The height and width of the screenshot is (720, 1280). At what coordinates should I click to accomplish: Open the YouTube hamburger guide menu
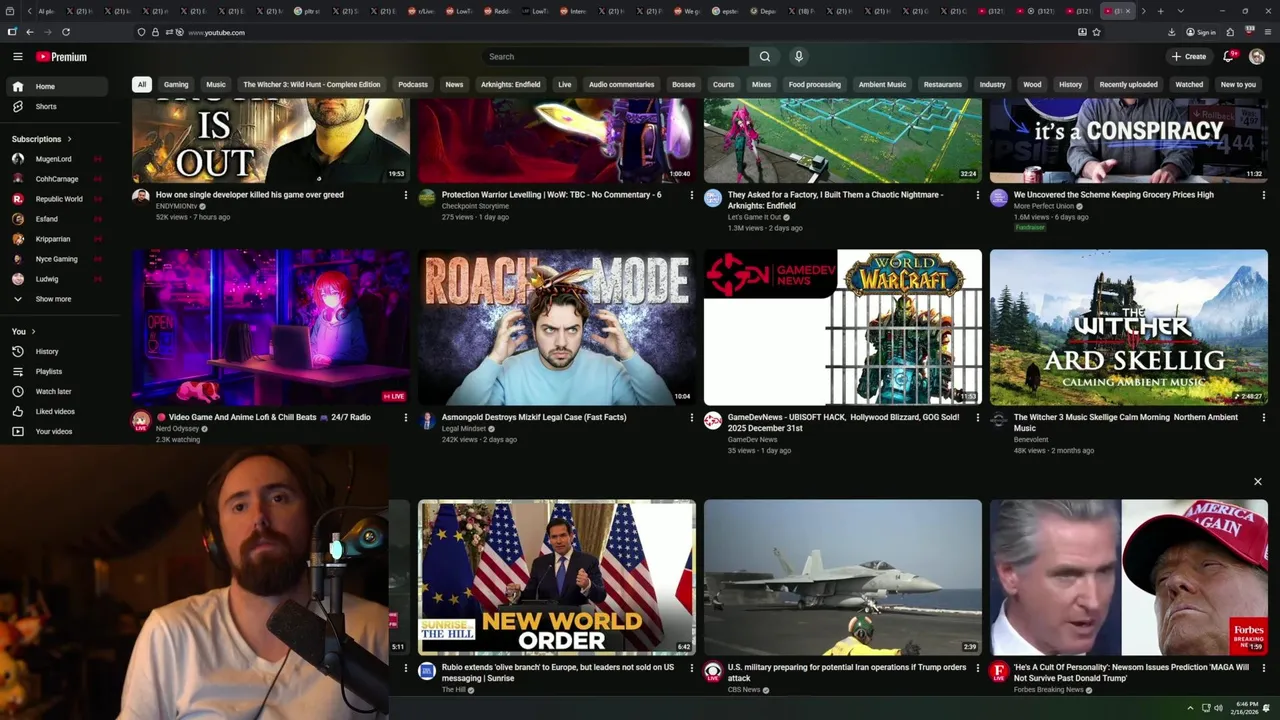click(x=17, y=57)
